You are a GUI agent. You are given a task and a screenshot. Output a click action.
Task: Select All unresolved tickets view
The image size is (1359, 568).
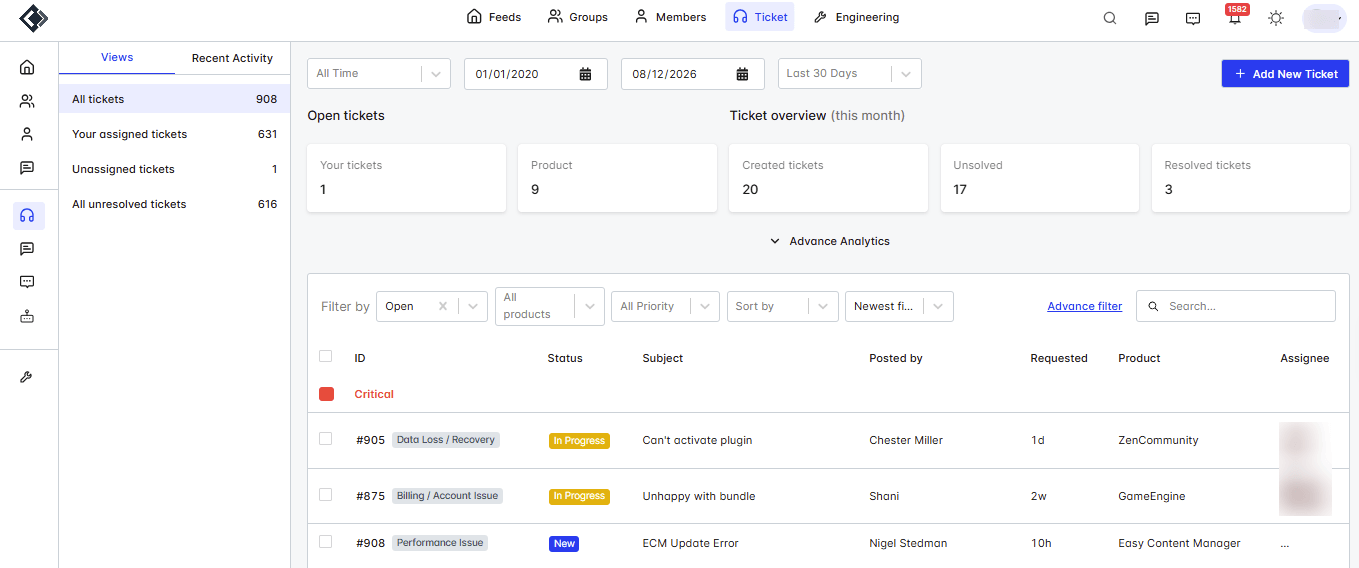pos(175,204)
